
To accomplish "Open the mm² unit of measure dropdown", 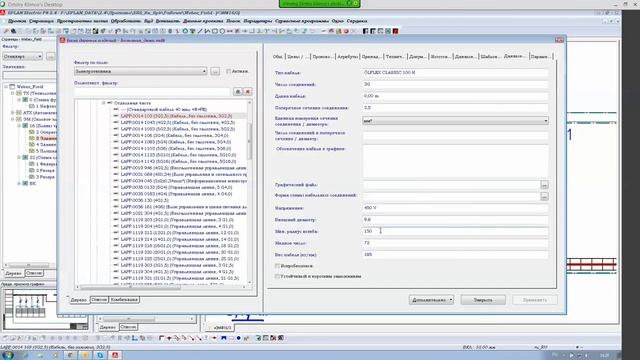I will [545, 121].
